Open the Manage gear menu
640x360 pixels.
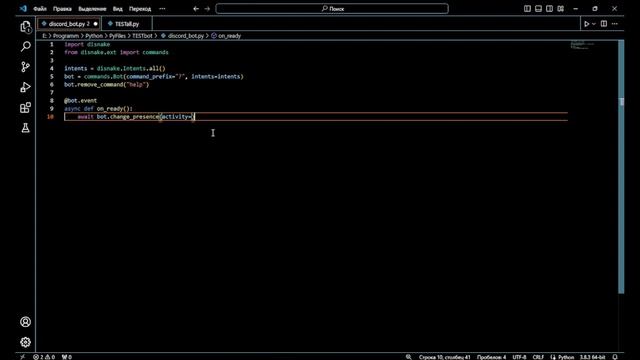coord(25,342)
